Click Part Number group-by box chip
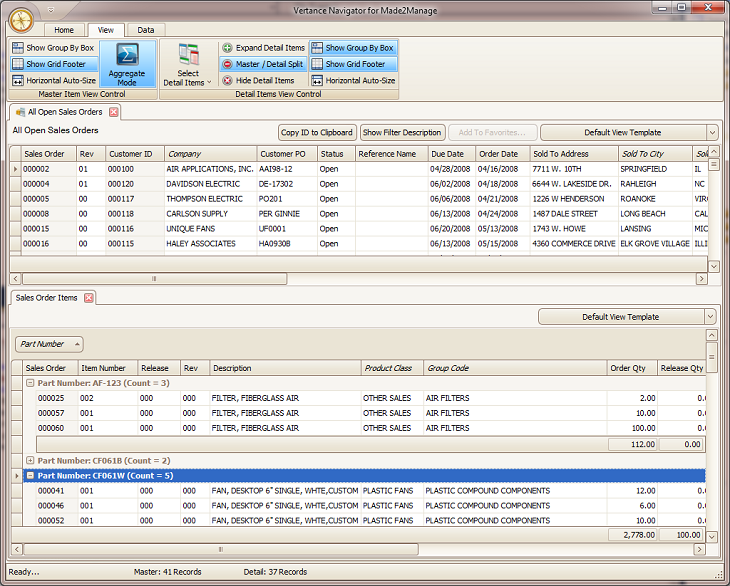Viewport: 730px width, 586px height. click(49, 344)
